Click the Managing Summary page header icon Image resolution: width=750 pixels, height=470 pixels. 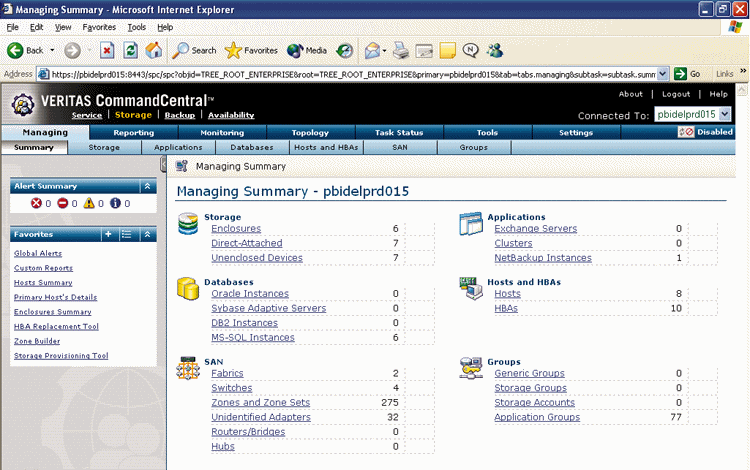coord(182,166)
